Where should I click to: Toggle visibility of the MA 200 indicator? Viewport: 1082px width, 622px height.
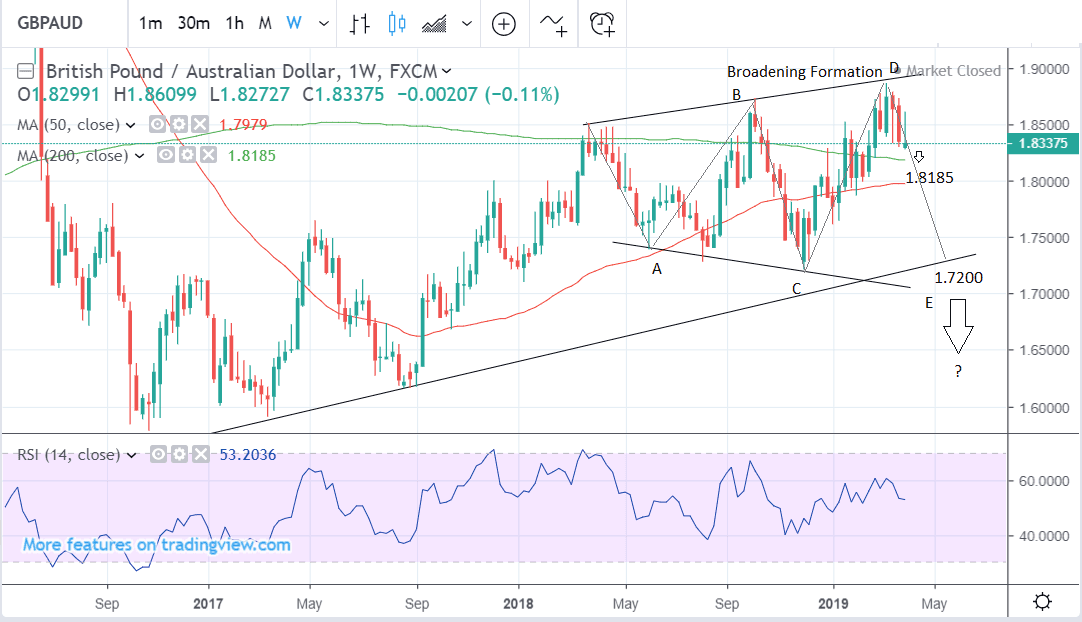[x=165, y=155]
